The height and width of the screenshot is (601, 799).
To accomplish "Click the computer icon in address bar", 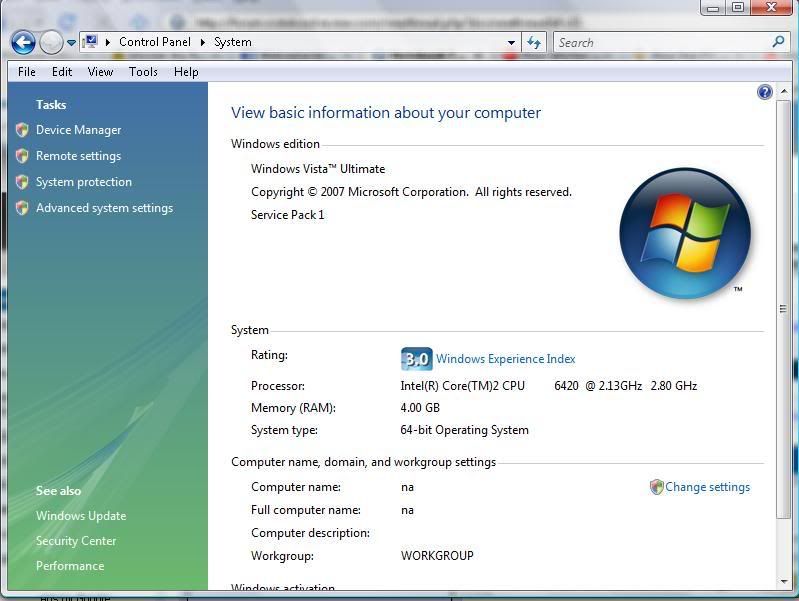I will tap(91, 42).
